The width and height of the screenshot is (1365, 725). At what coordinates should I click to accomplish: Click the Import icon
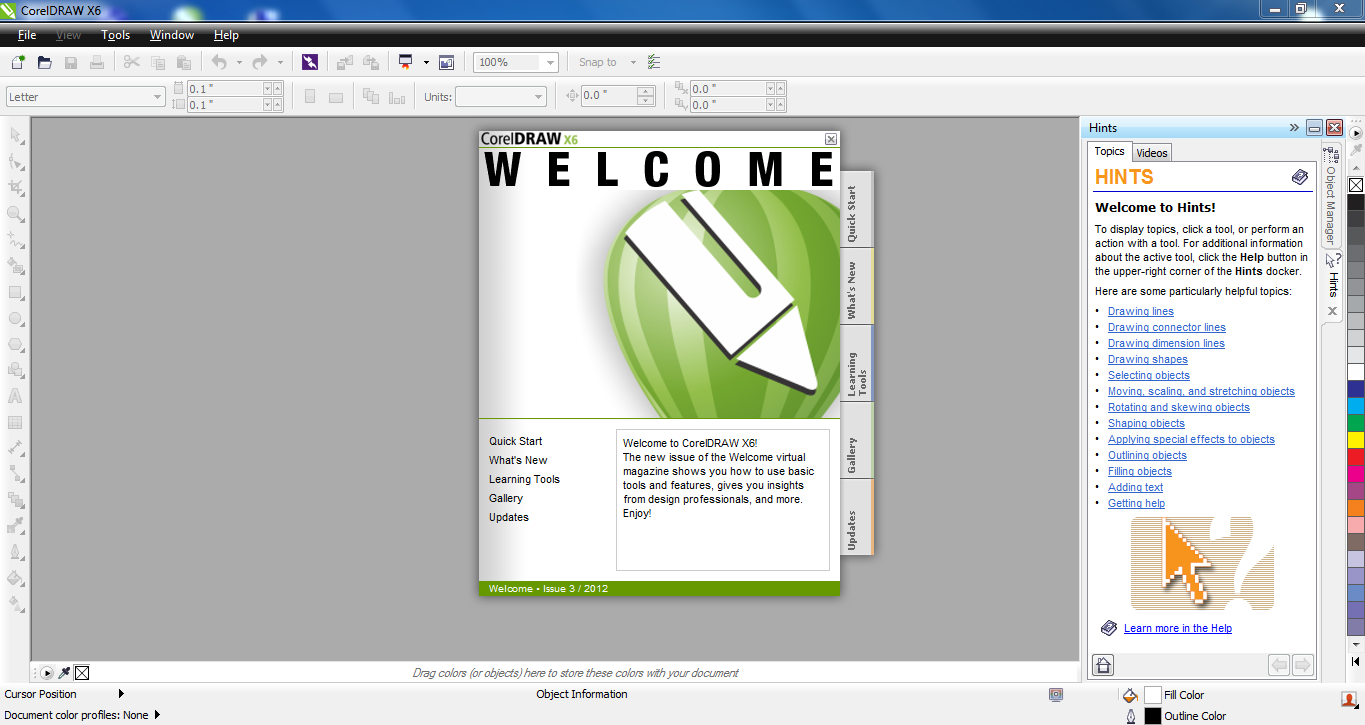pyautogui.click(x=344, y=62)
